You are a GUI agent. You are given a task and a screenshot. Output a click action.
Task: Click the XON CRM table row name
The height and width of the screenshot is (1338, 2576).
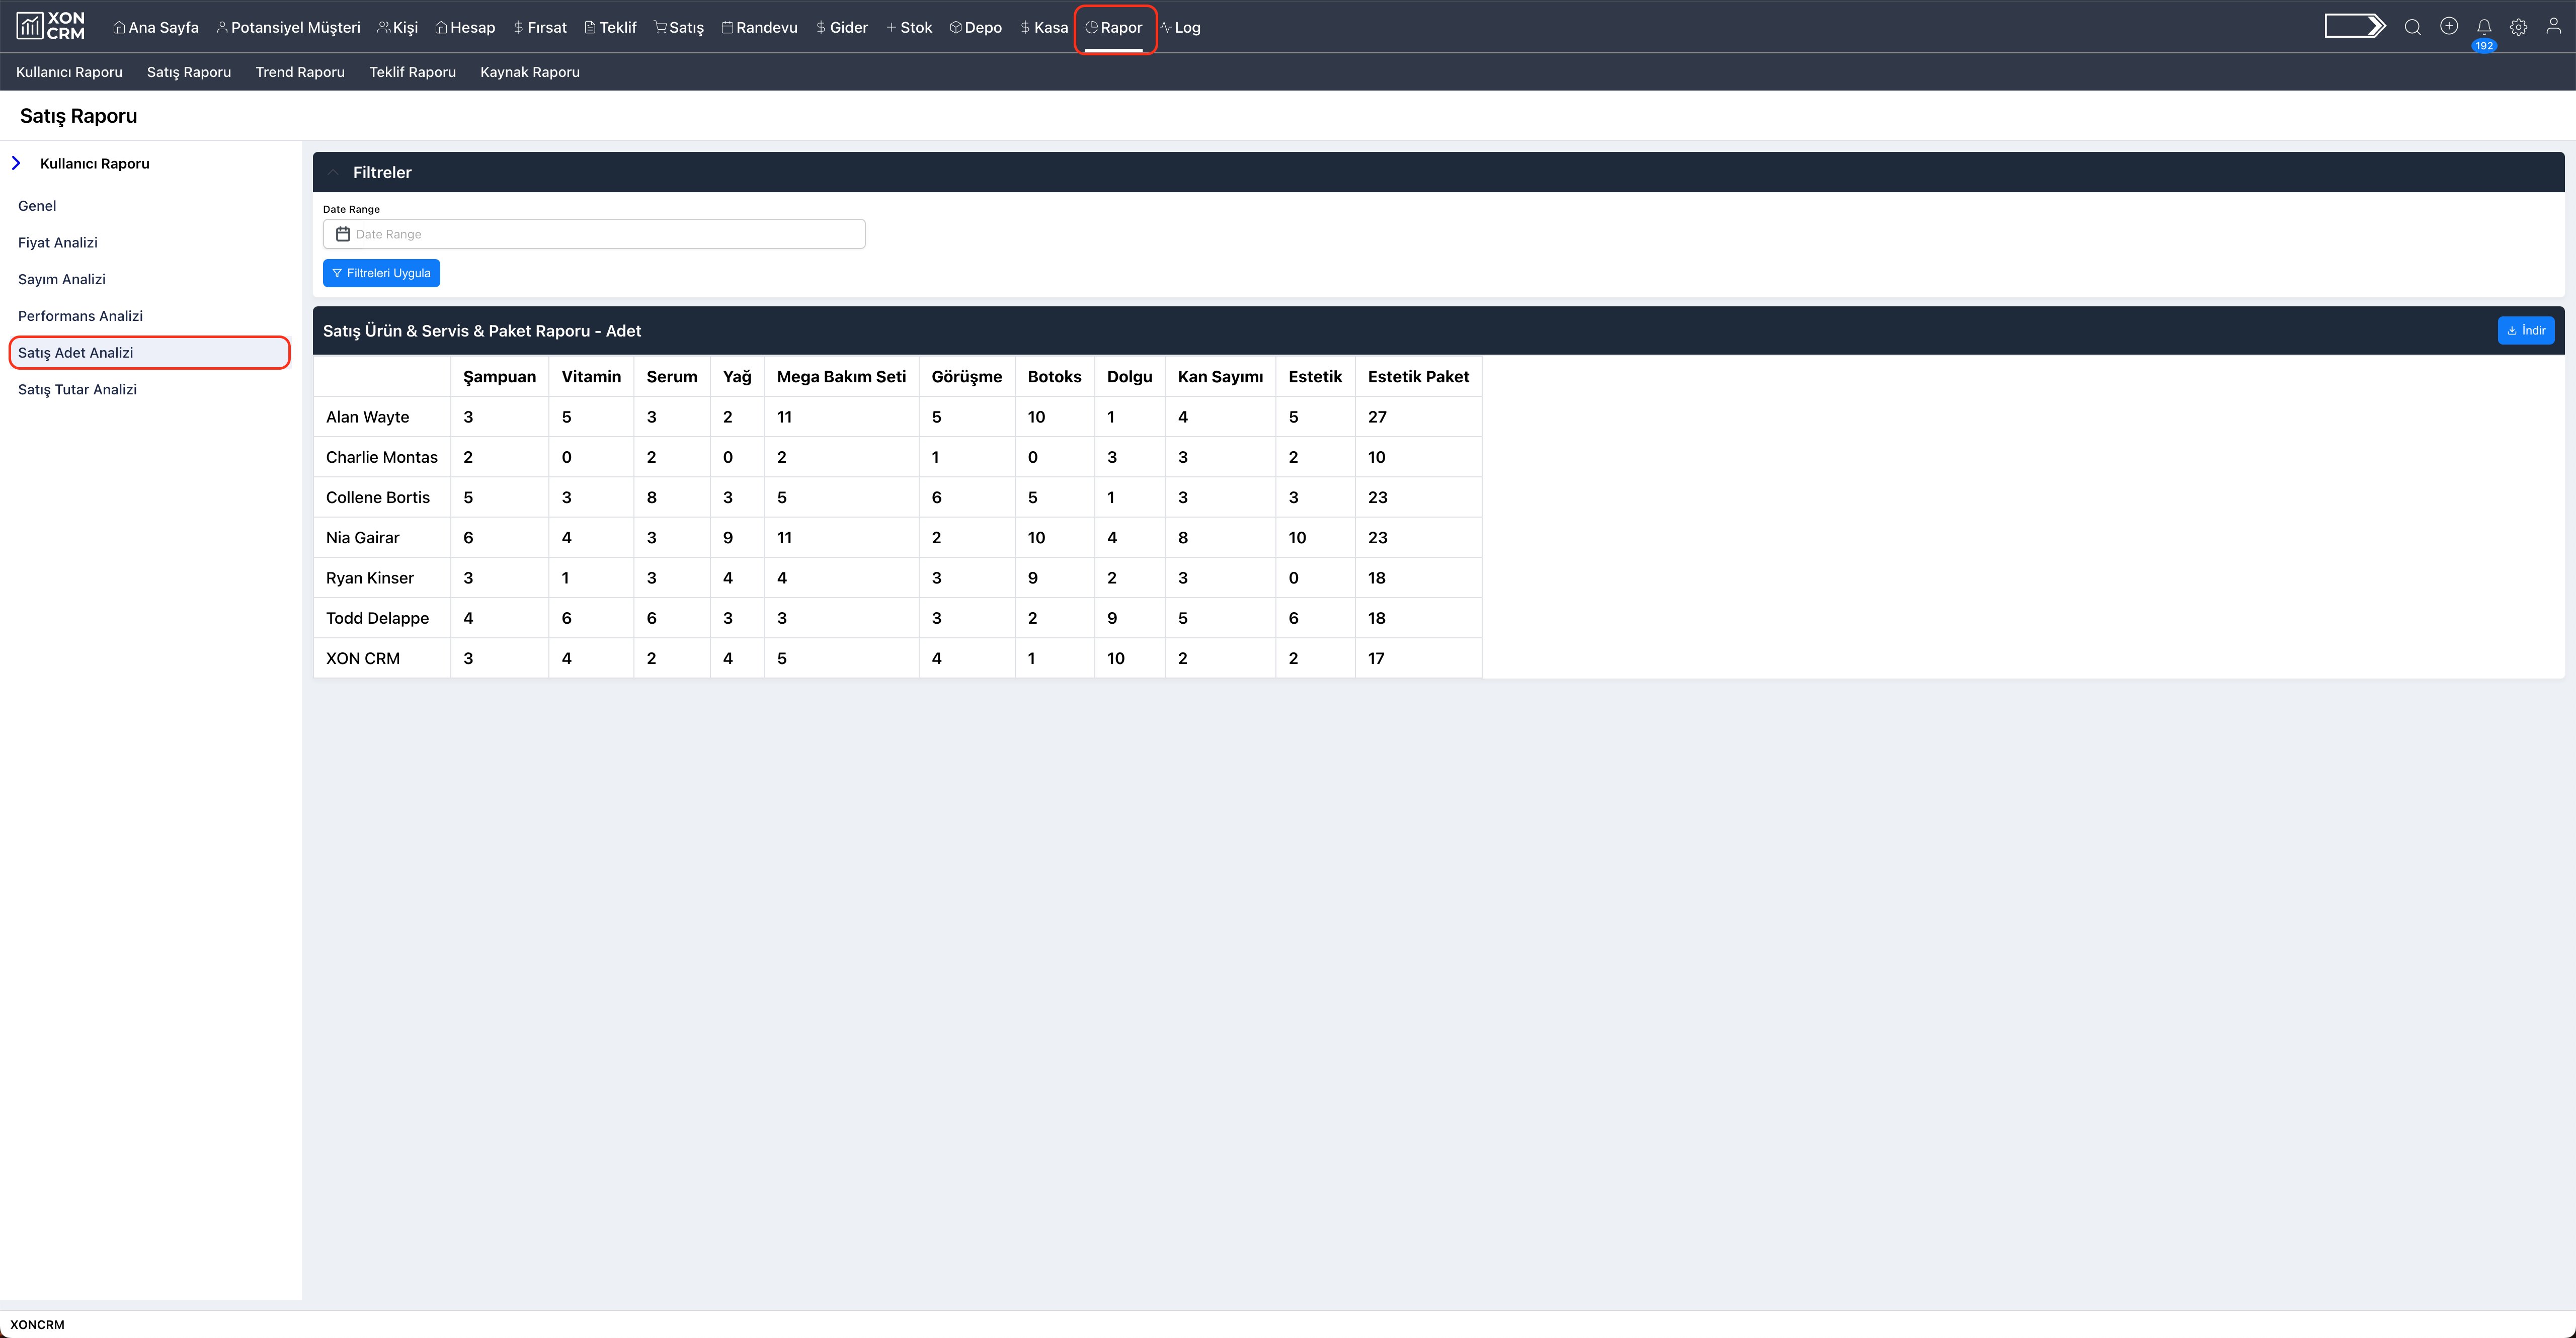tap(363, 658)
